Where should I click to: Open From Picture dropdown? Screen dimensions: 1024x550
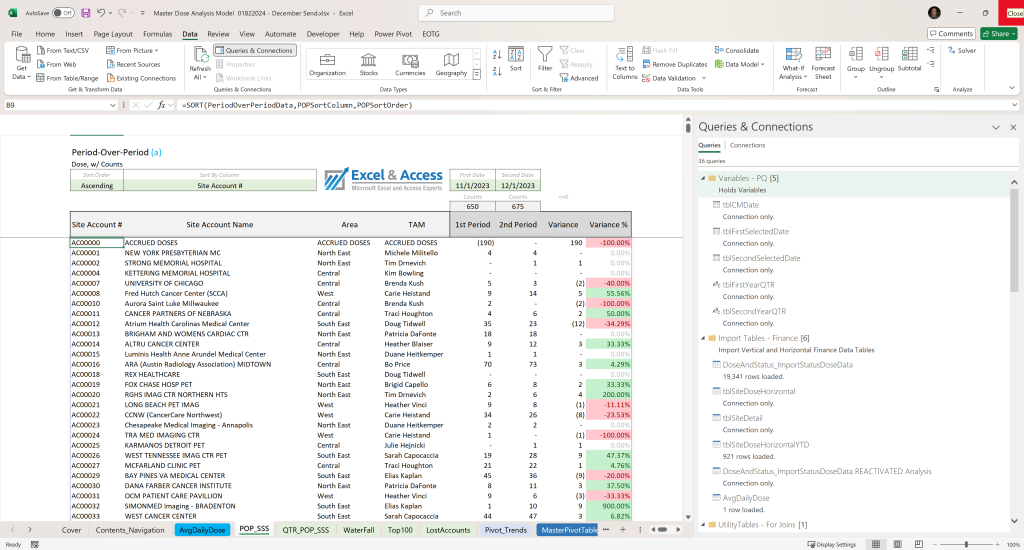[x=132, y=50]
